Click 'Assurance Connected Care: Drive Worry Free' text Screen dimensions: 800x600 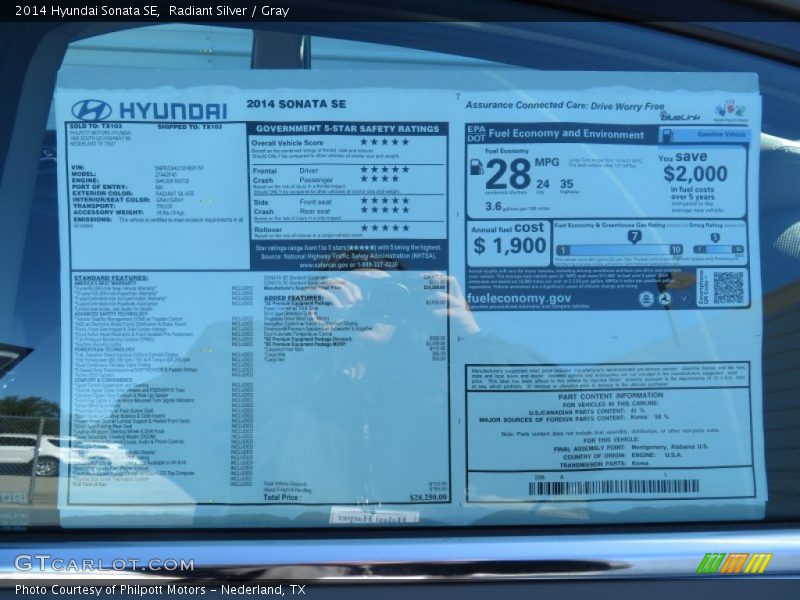click(565, 106)
